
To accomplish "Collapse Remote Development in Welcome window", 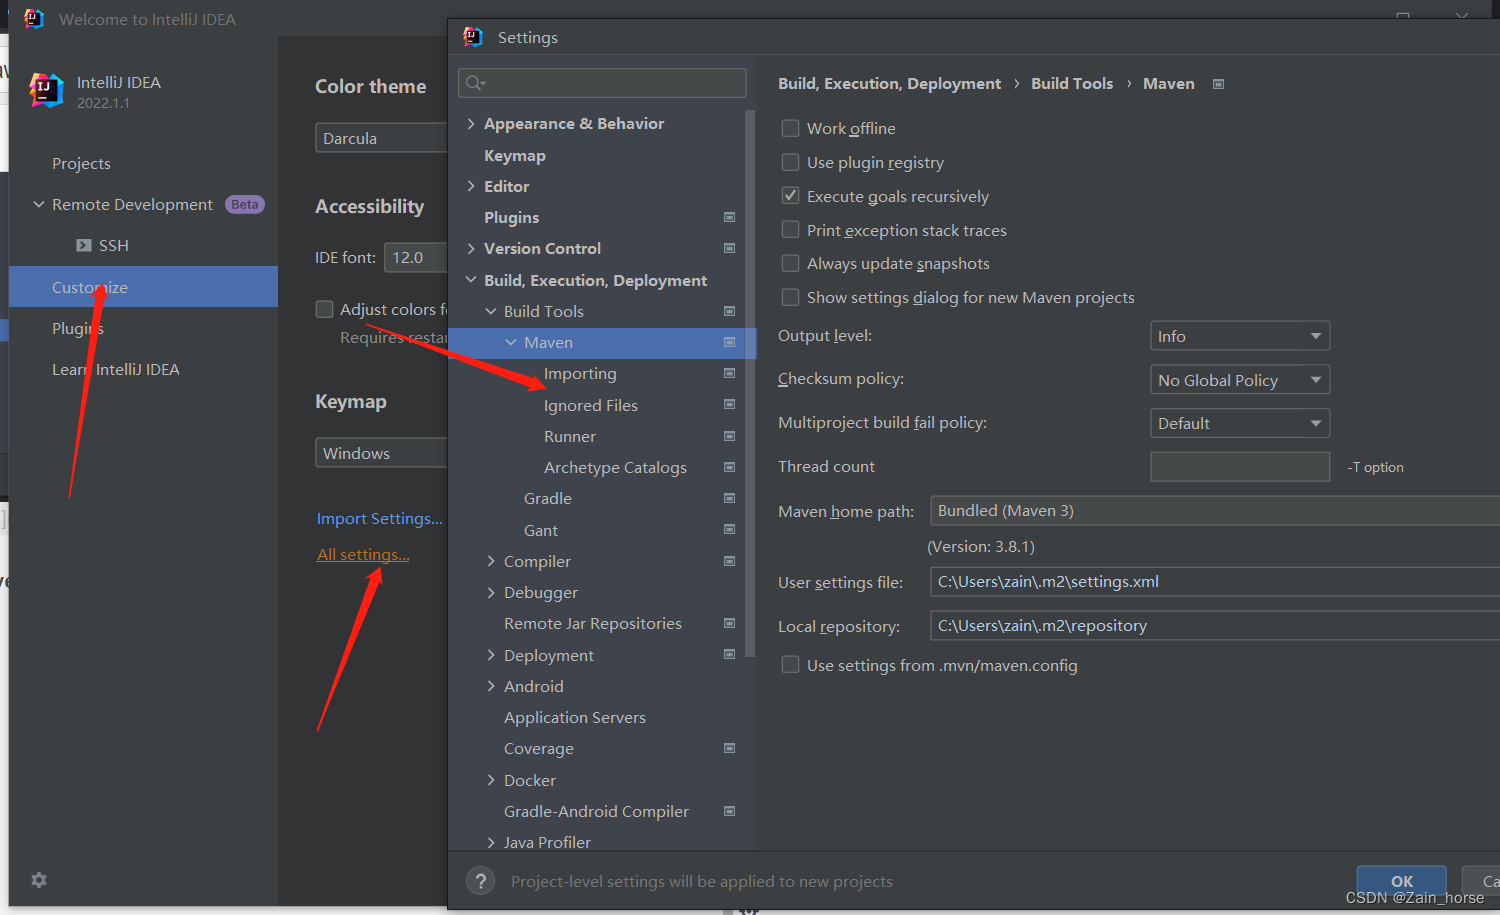I will coord(39,204).
